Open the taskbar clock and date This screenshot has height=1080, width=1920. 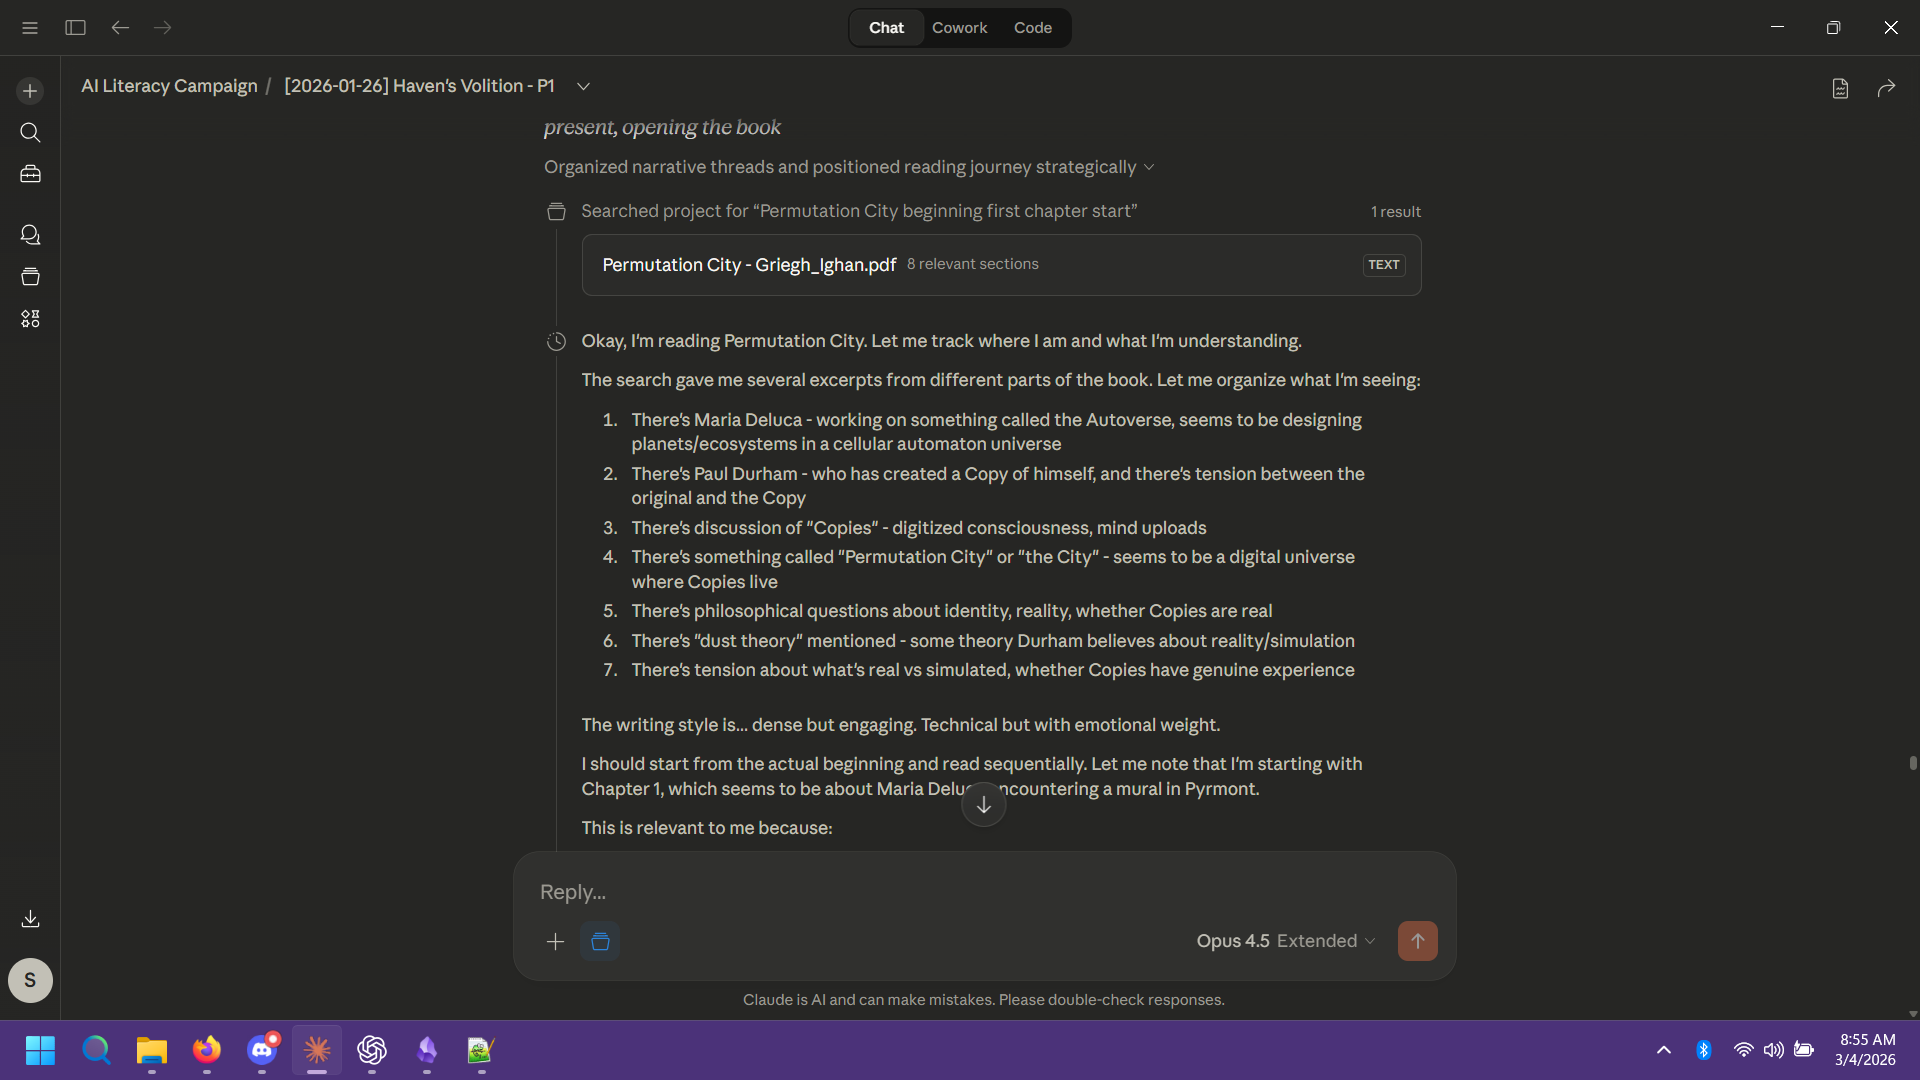(1866, 1050)
